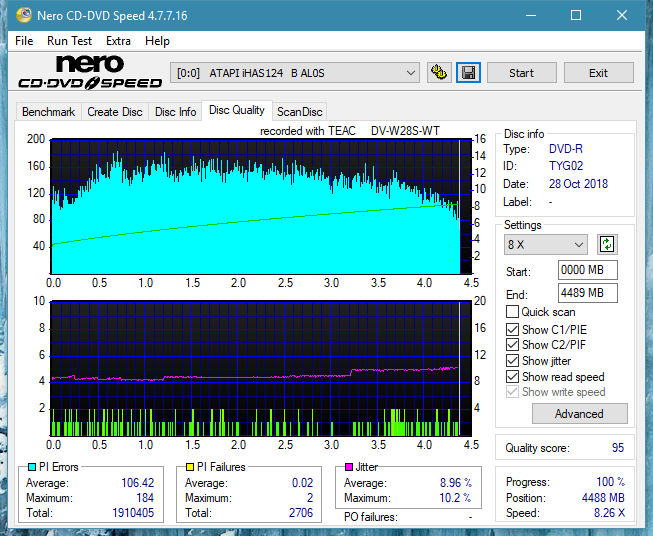Click PI Errors average 106.42
The width and height of the screenshot is (653, 536).
137,483
